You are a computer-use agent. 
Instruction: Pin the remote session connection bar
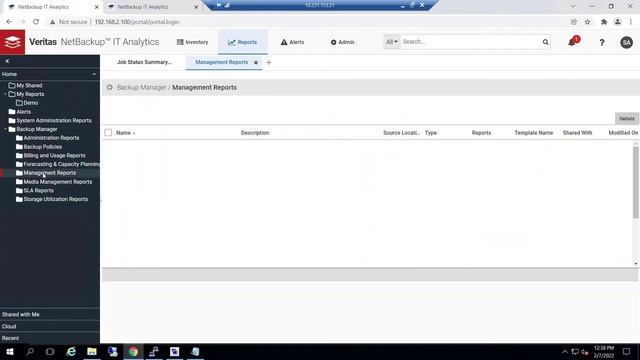pos(219,5)
